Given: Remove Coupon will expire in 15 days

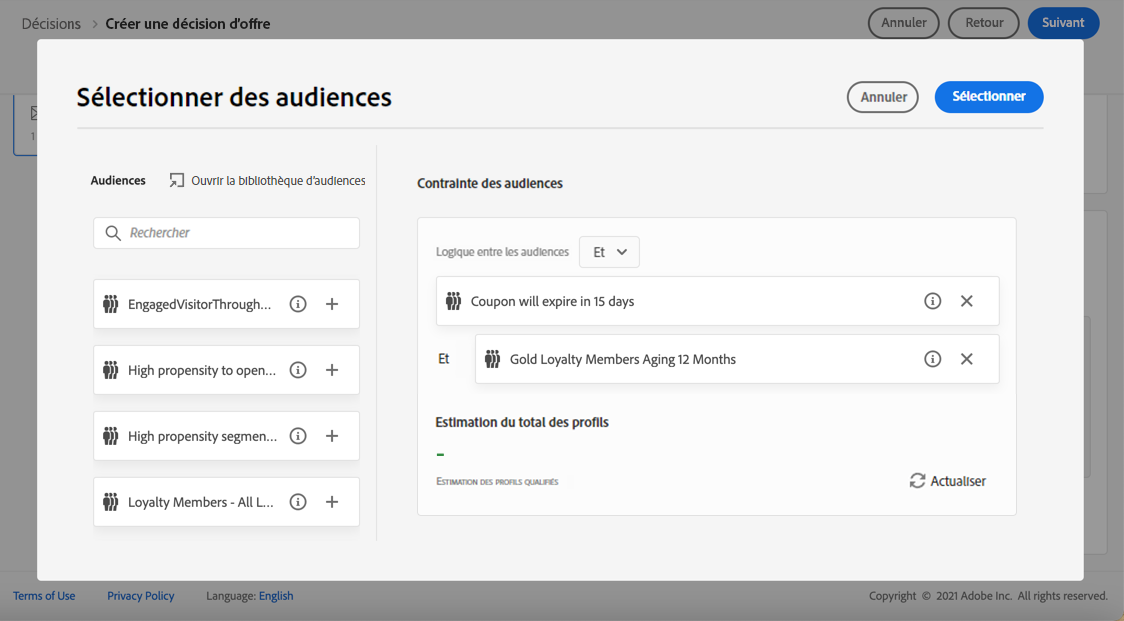Looking at the screenshot, I should pyautogui.click(x=966, y=301).
